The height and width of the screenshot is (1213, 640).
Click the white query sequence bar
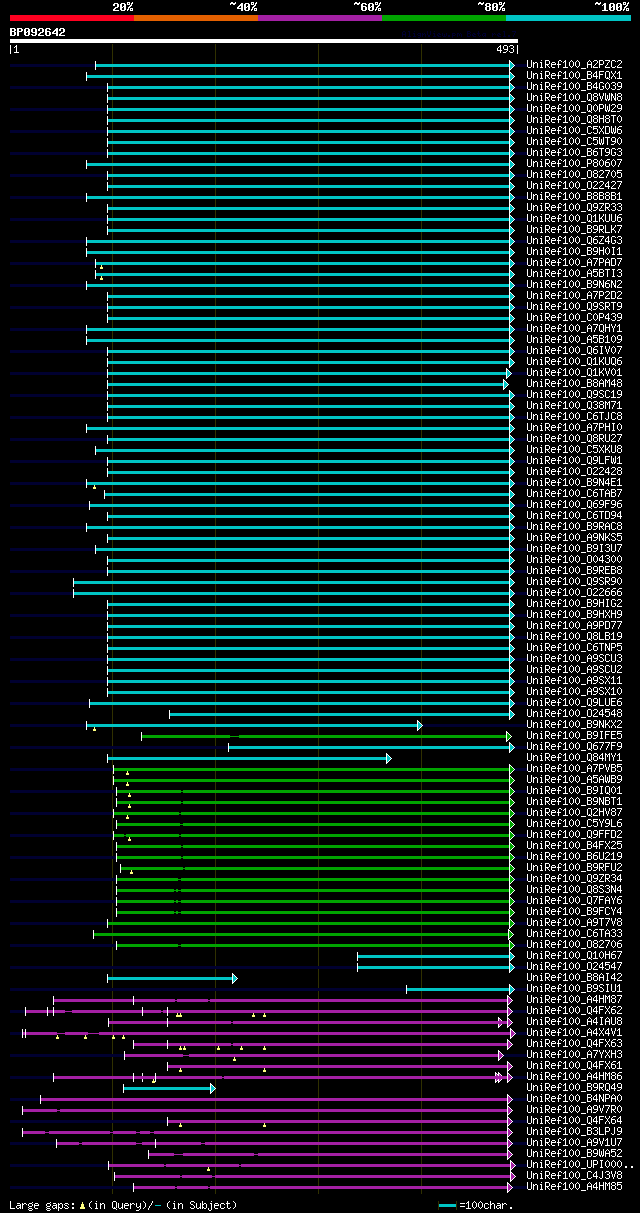click(x=264, y=41)
